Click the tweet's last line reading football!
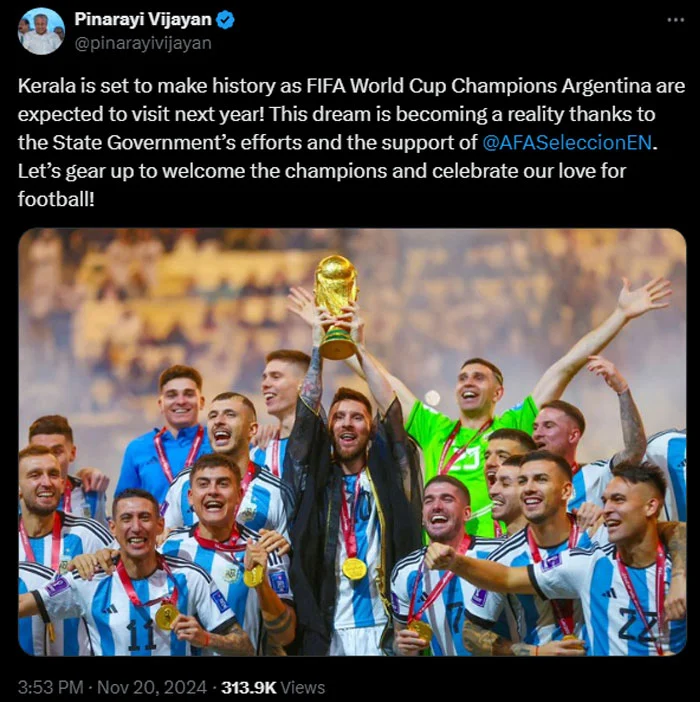Viewport: 700px width, 702px height. tap(56, 199)
